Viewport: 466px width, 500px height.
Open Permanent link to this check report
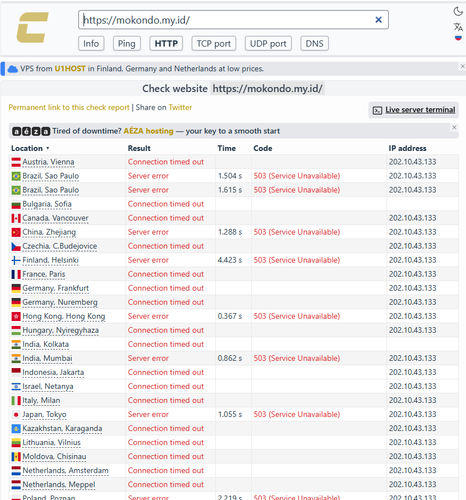[x=69, y=107]
